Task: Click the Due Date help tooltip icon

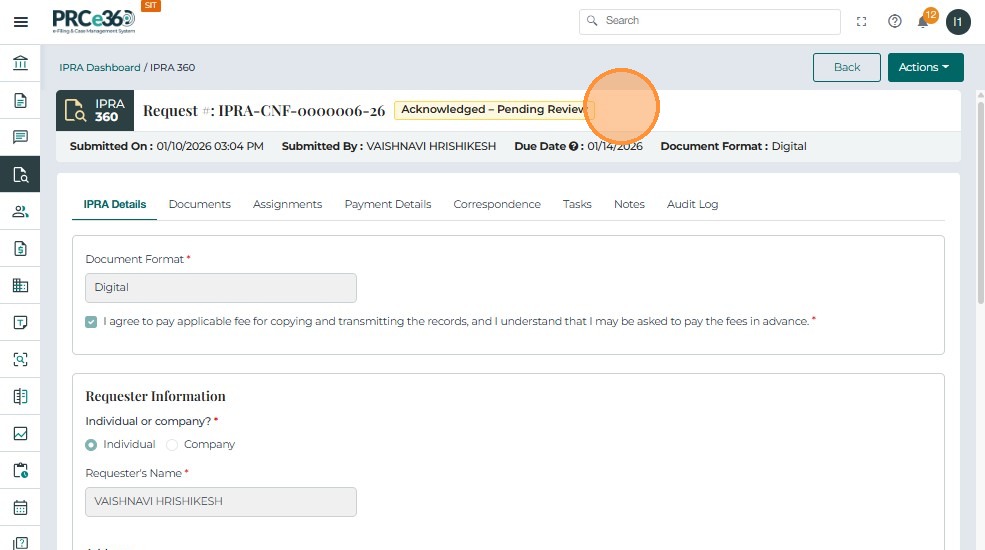Action: [573, 146]
